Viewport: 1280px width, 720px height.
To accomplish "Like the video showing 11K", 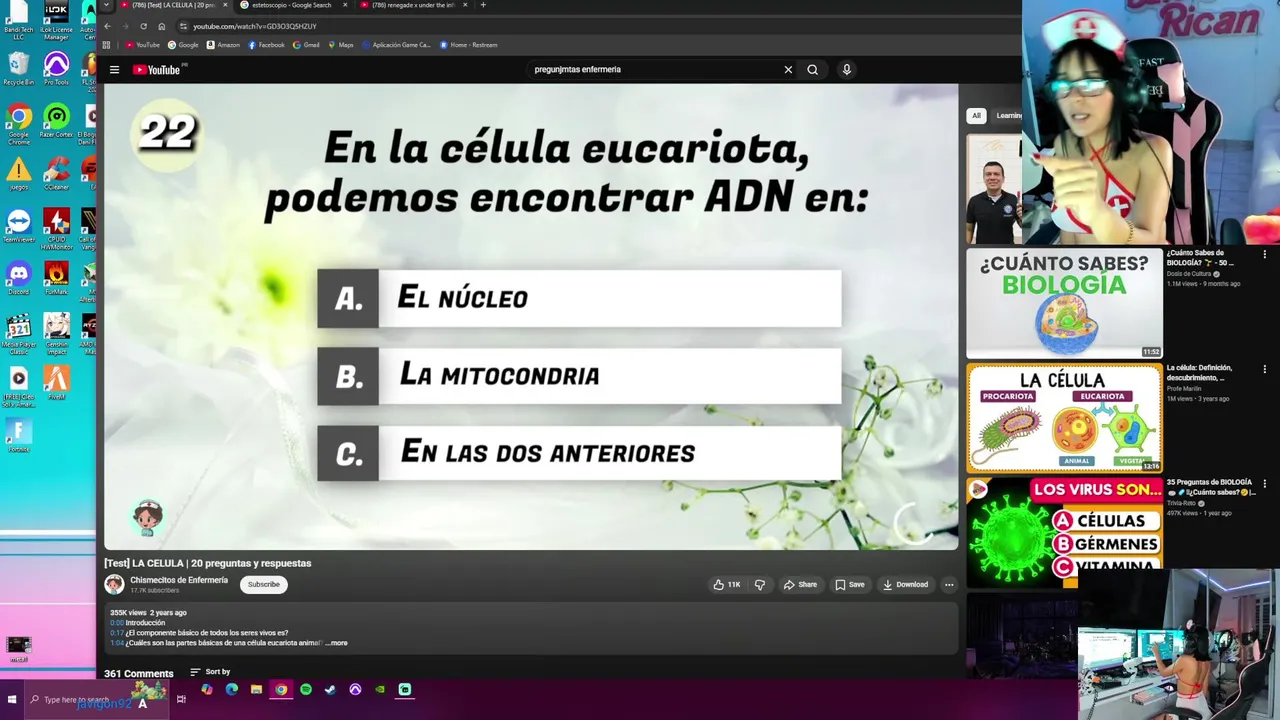I will [x=727, y=585].
